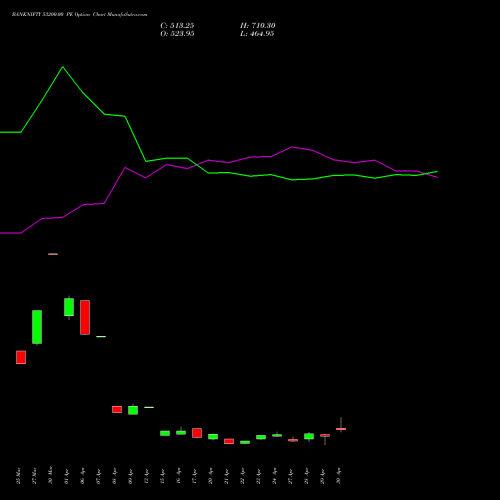Select the high value H: 710.30
Image resolution: width=500 pixels, height=500 pixels.
click(x=258, y=26)
